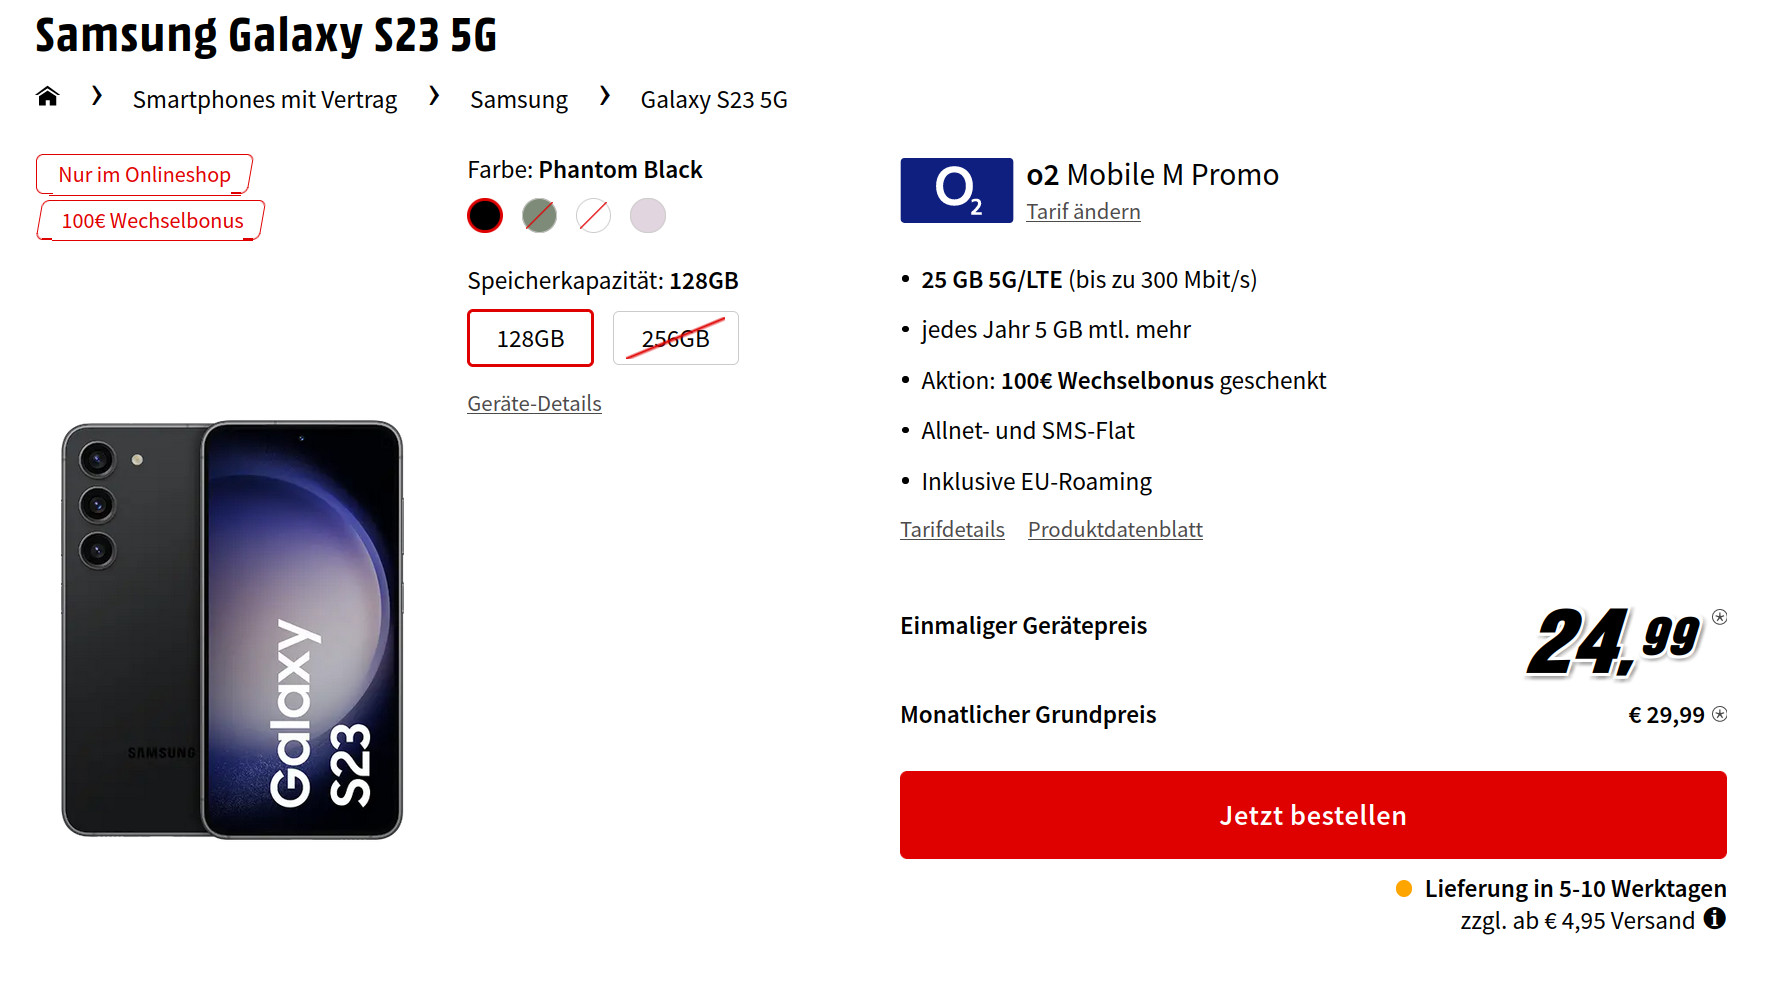Image resolution: width=1768 pixels, height=984 pixels.
Task: Select the lavender color swatch
Action: 648,215
